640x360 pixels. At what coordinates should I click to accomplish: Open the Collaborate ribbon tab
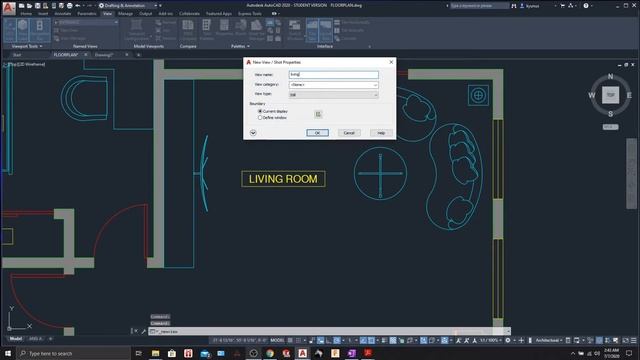pyautogui.click(x=189, y=13)
